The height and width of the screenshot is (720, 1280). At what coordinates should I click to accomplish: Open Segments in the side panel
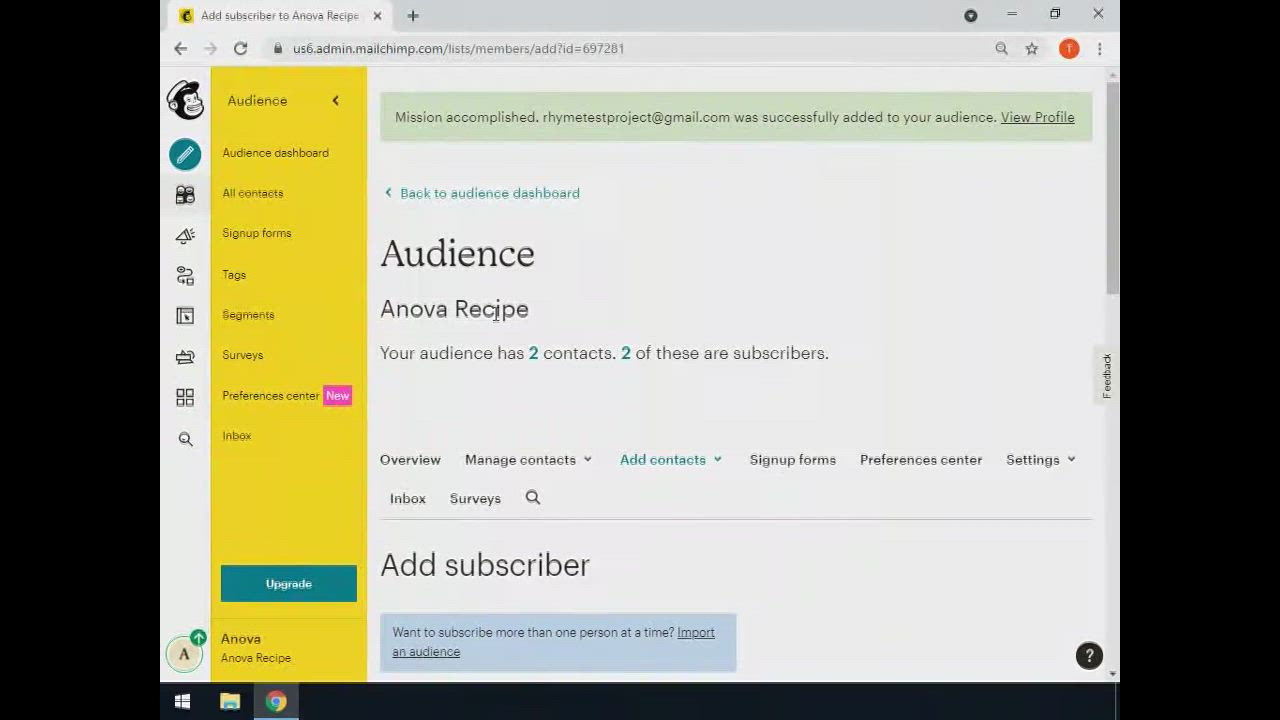[248, 315]
